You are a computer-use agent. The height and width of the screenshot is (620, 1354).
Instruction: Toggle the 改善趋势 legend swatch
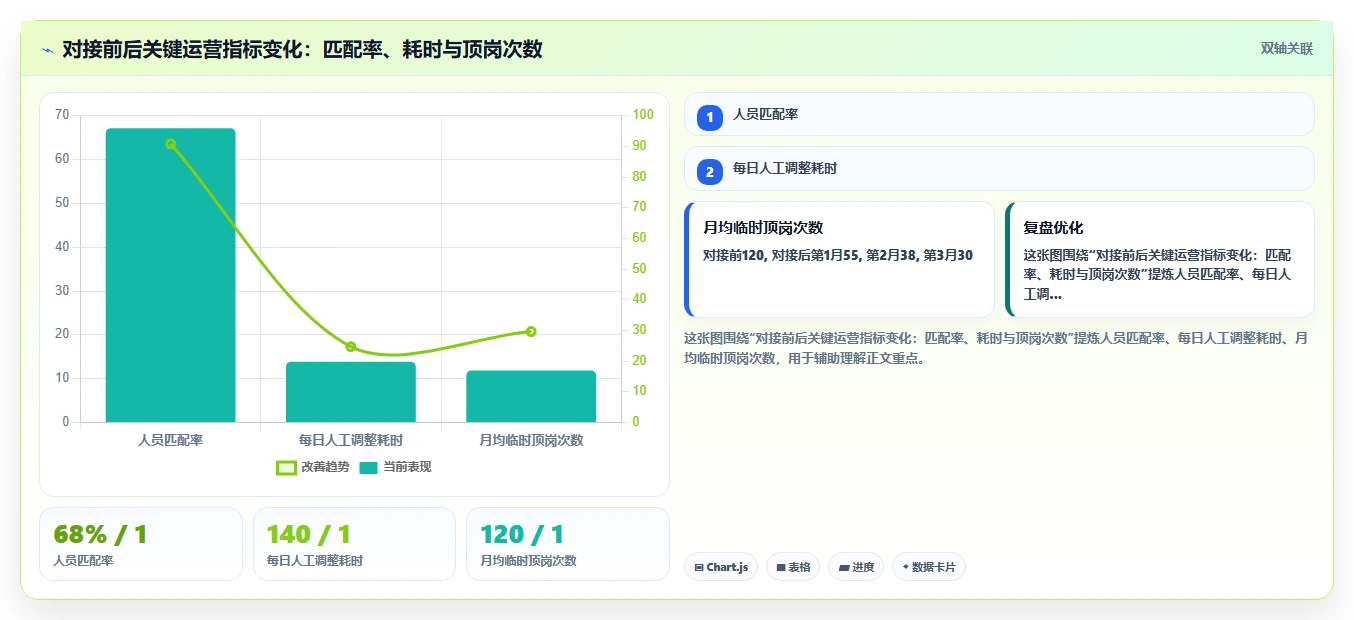286,467
